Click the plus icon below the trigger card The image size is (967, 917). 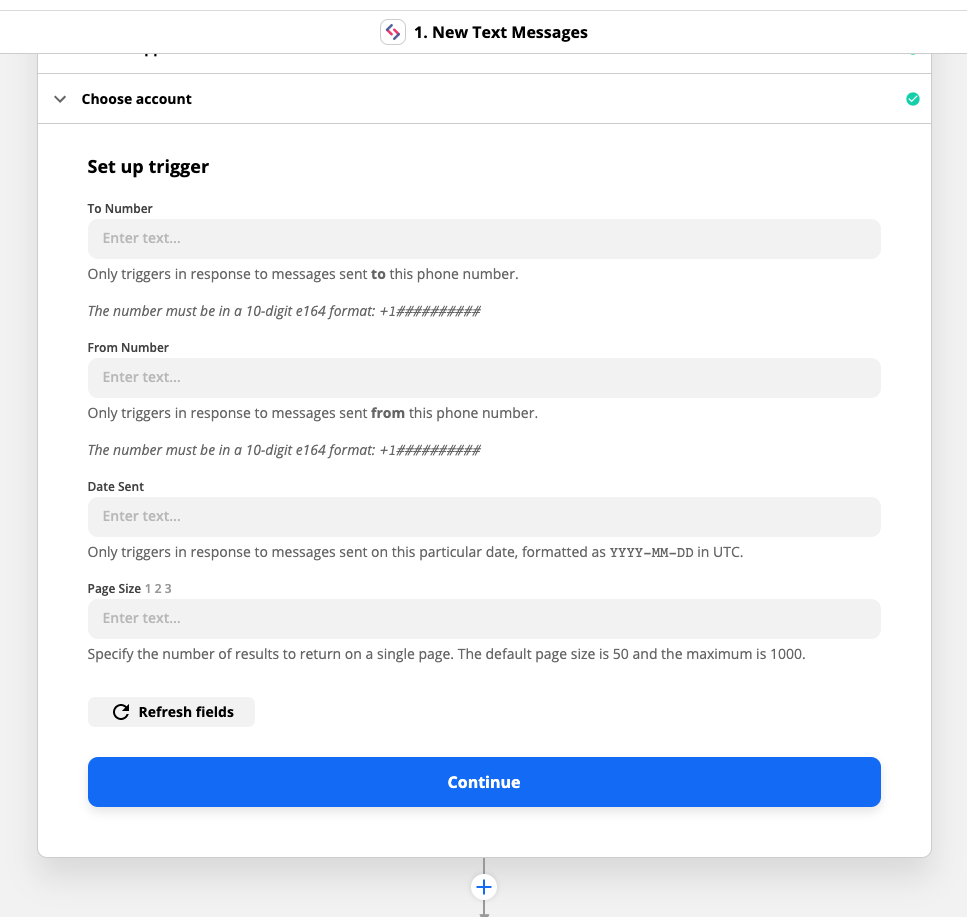[484, 887]
